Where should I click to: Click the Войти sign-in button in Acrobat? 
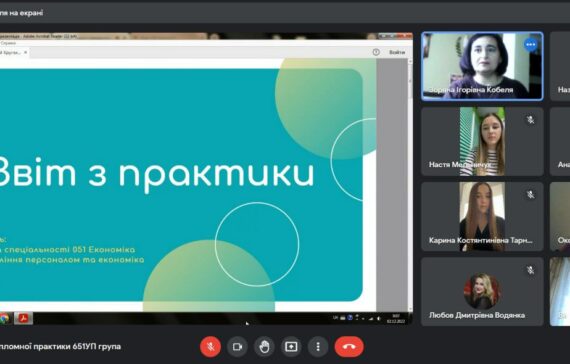[x=397, y=52]
